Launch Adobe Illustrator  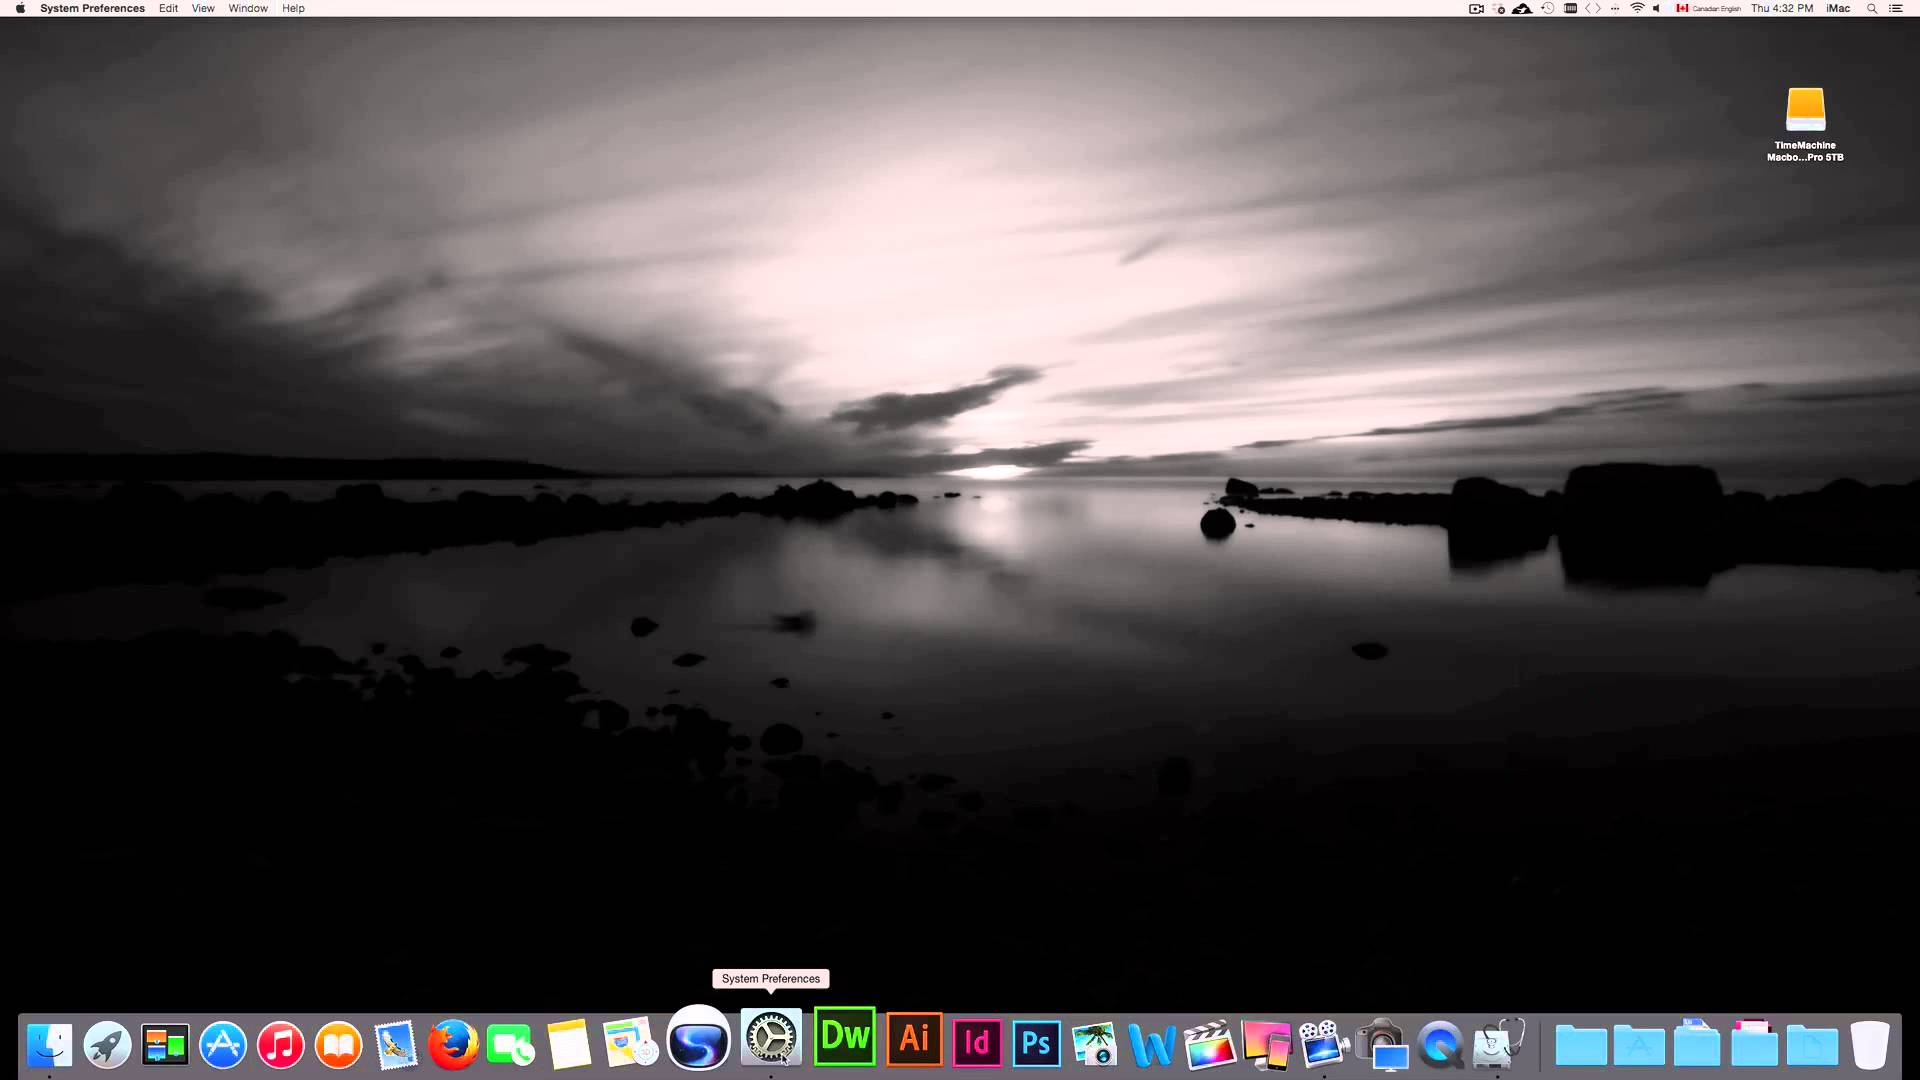pos(913,1042)
